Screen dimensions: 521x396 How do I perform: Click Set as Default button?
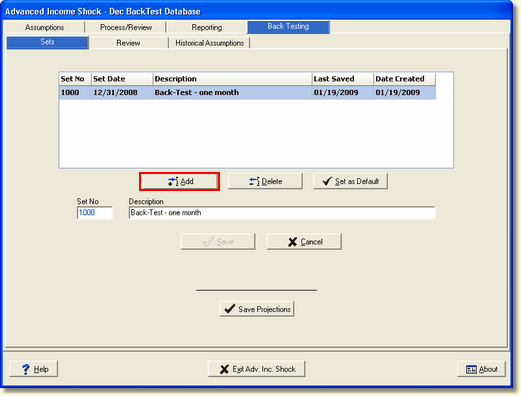[350, 181]
